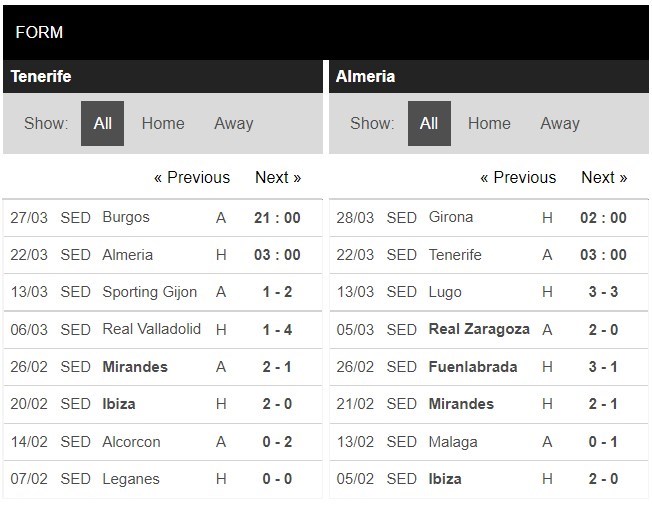Screen dimensions: 652x512
Task: Click the Lugo 3 - 3 score
Action: [x=603, y=292]
